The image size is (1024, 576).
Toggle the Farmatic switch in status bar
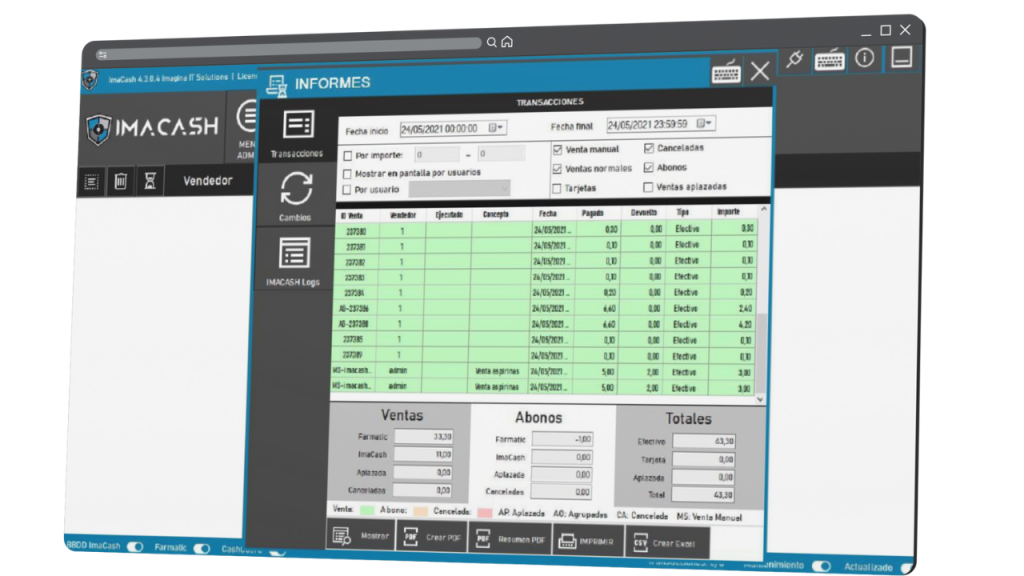pos(202,548)
